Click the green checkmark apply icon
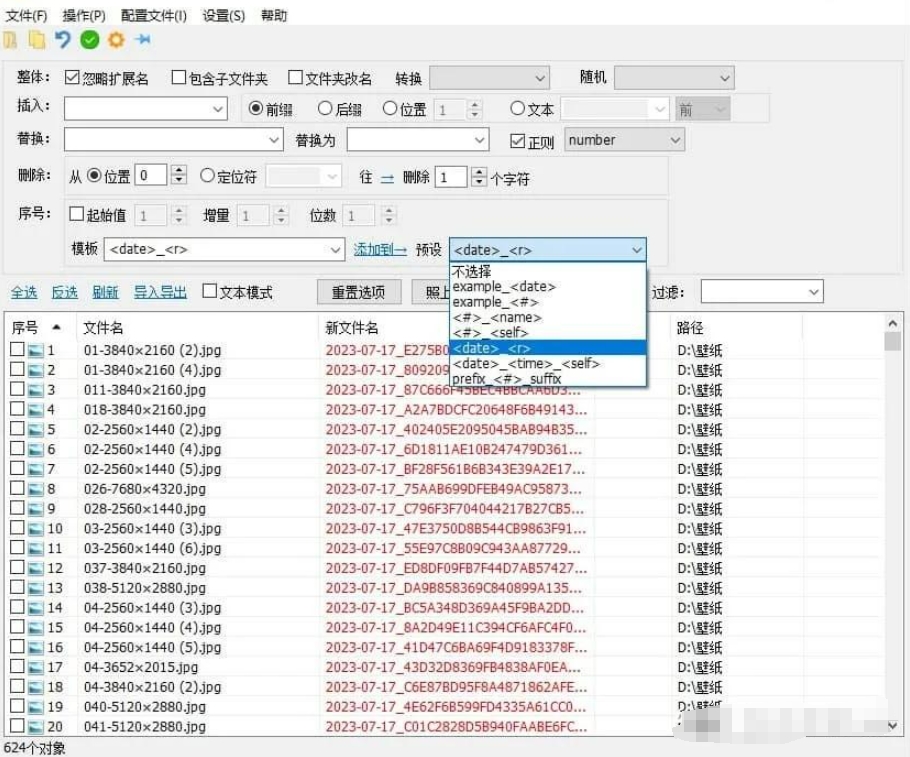This screenshot has height=757, width=910. [90, 40]
